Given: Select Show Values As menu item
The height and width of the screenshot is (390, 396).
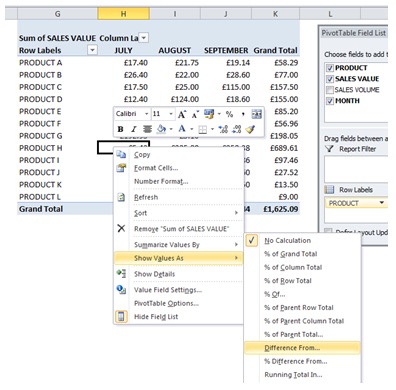Looking at the screenshot, I should coord(178,258).
